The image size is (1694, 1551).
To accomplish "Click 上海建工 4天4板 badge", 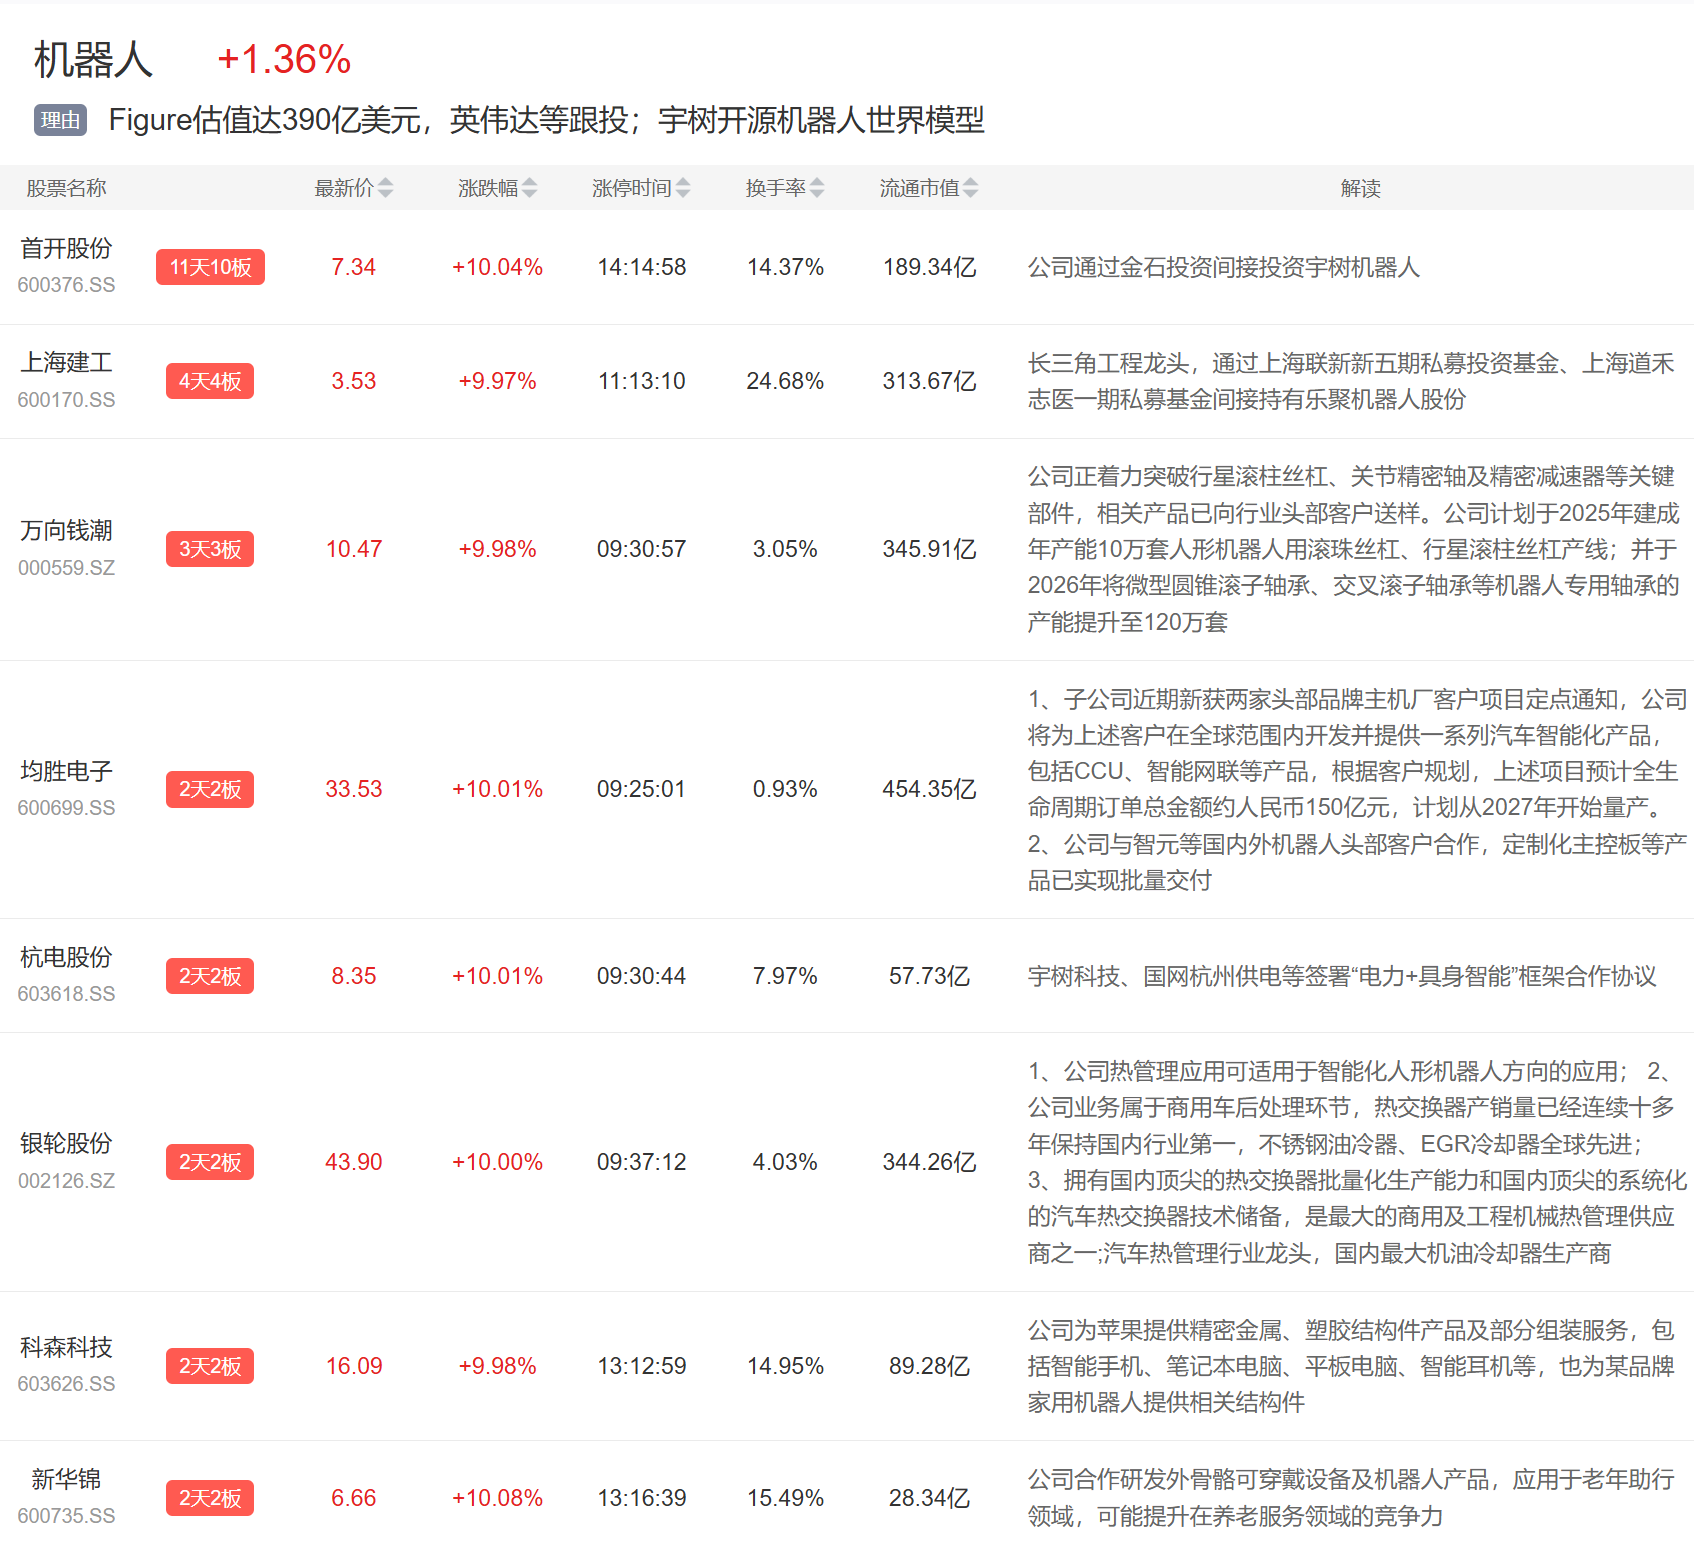I will pos(210,381).
